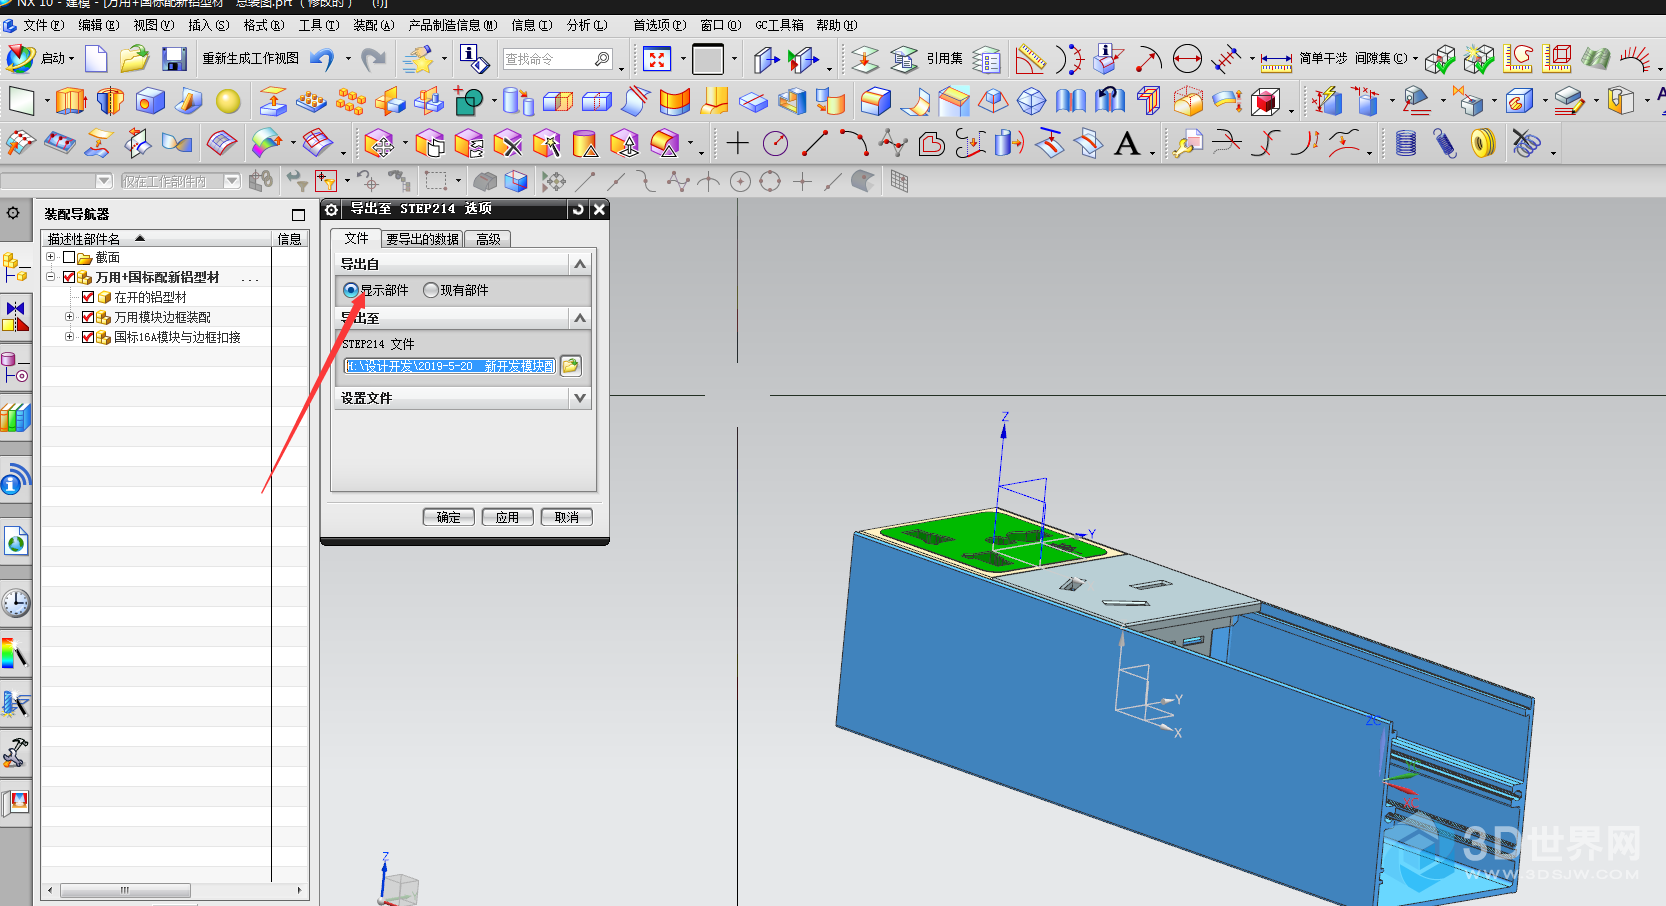Uncheck 万用模块边框装配 checkbox
Viewport: 1666px width, 906px height.
click(x=88, y=317)
